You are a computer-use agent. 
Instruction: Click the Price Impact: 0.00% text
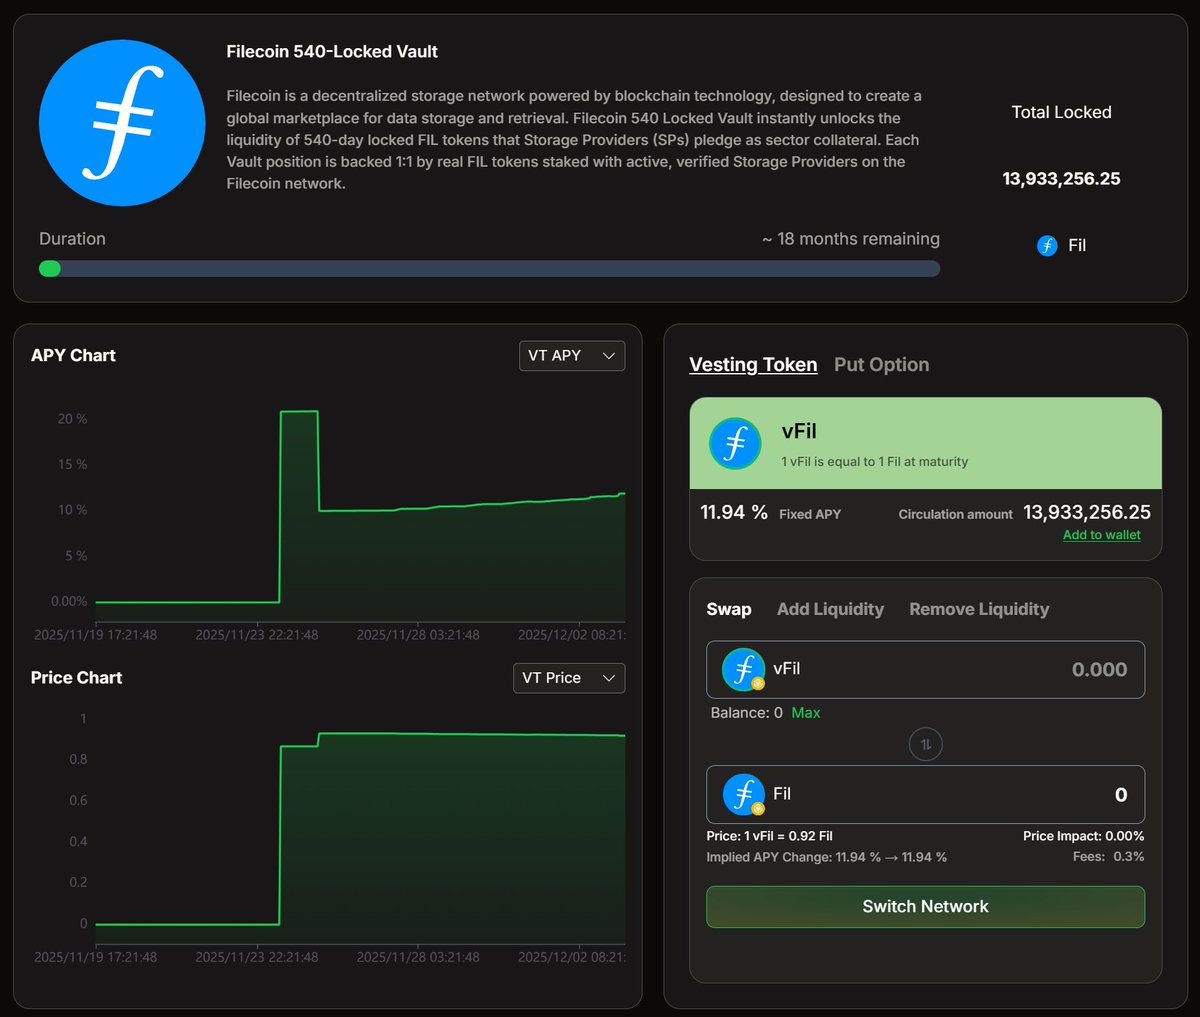tap(1083, 836)
